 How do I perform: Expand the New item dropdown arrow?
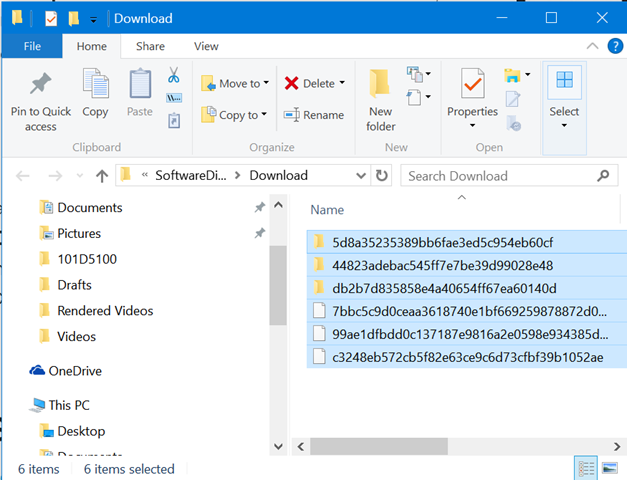428,74
